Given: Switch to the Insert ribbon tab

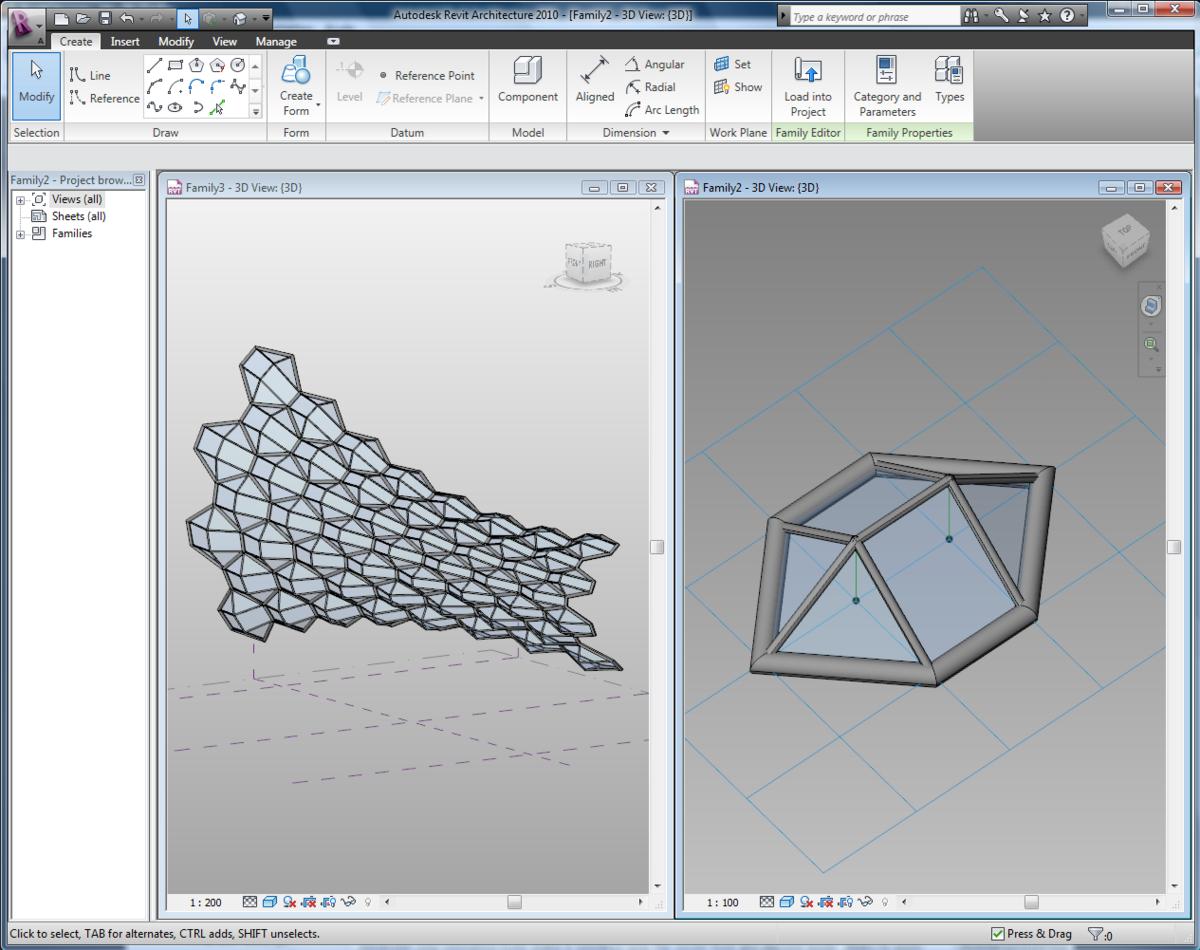Looking at the screenshot, I should 125,42.
